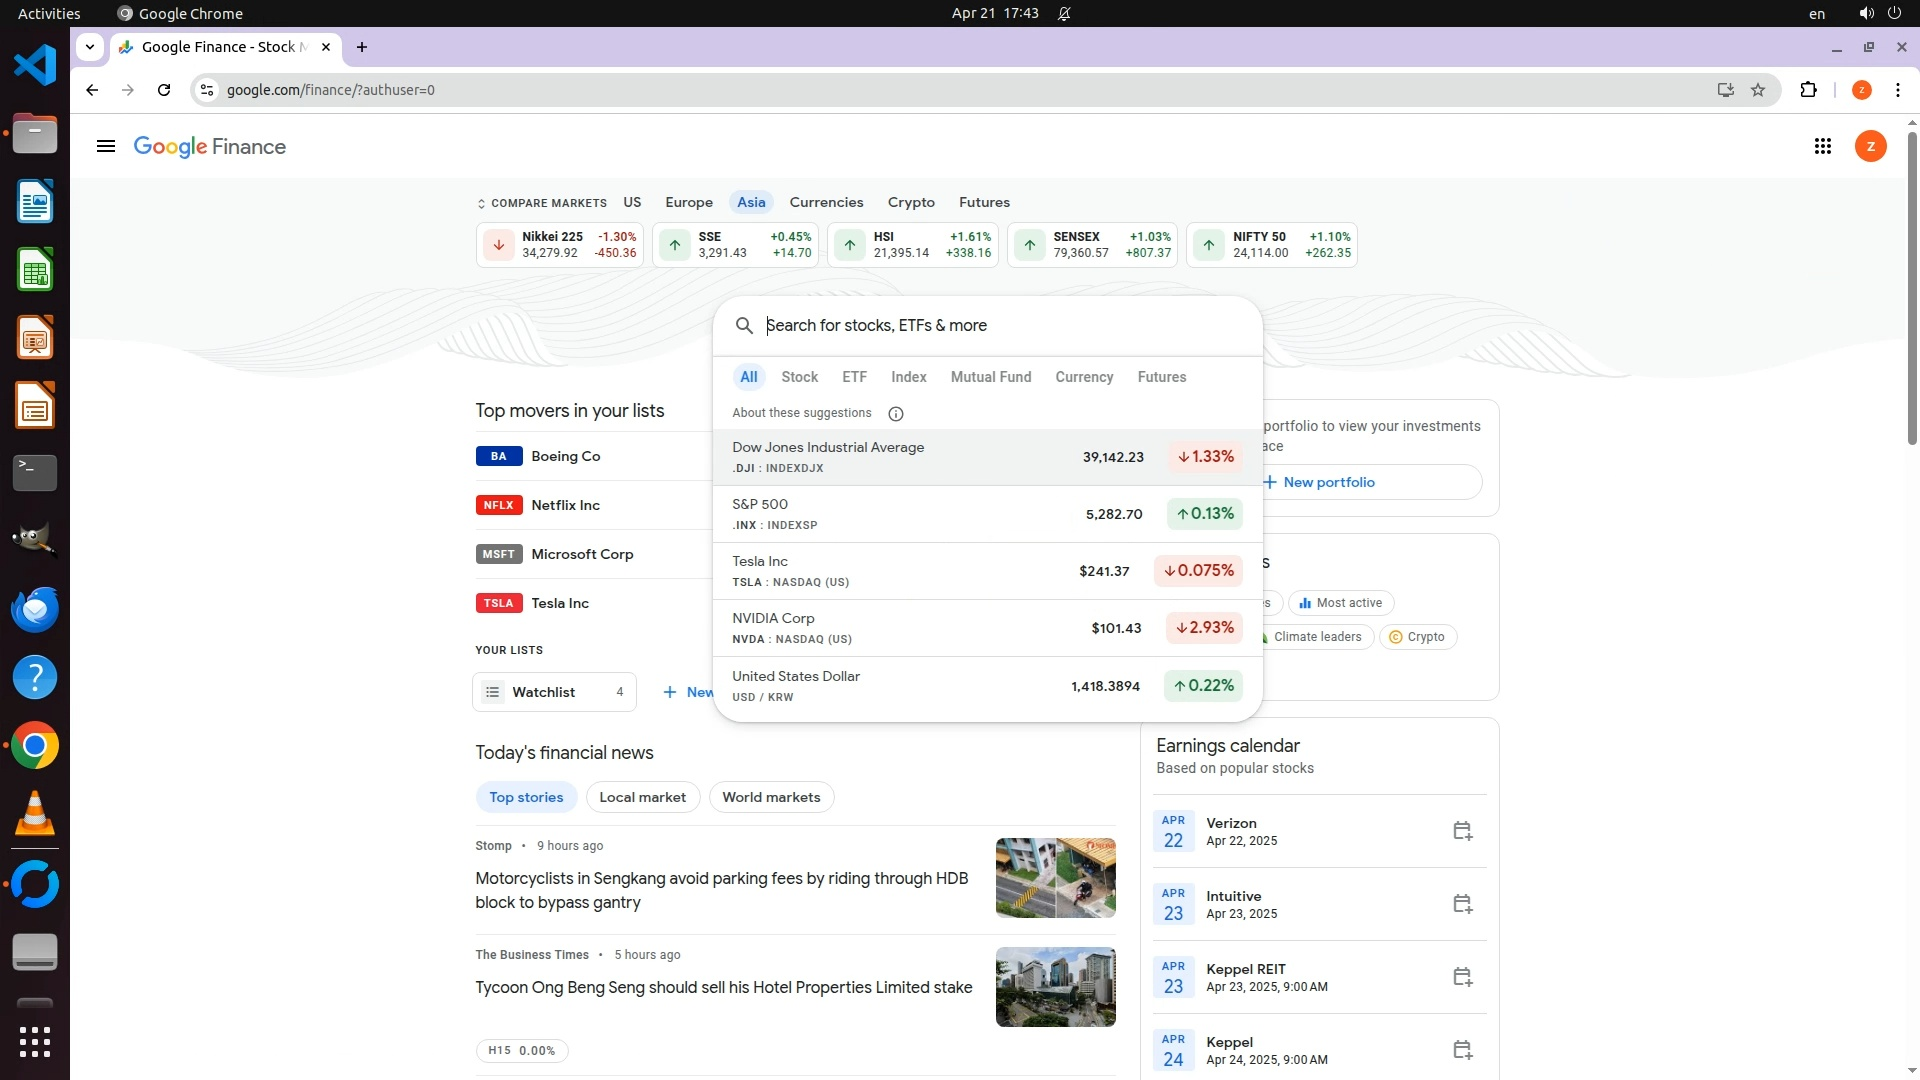The height and width of the screenshot is (1080, 1920).
Task: Open Chrome tab search dropdown arrow
Action: [x=90, y=47]
